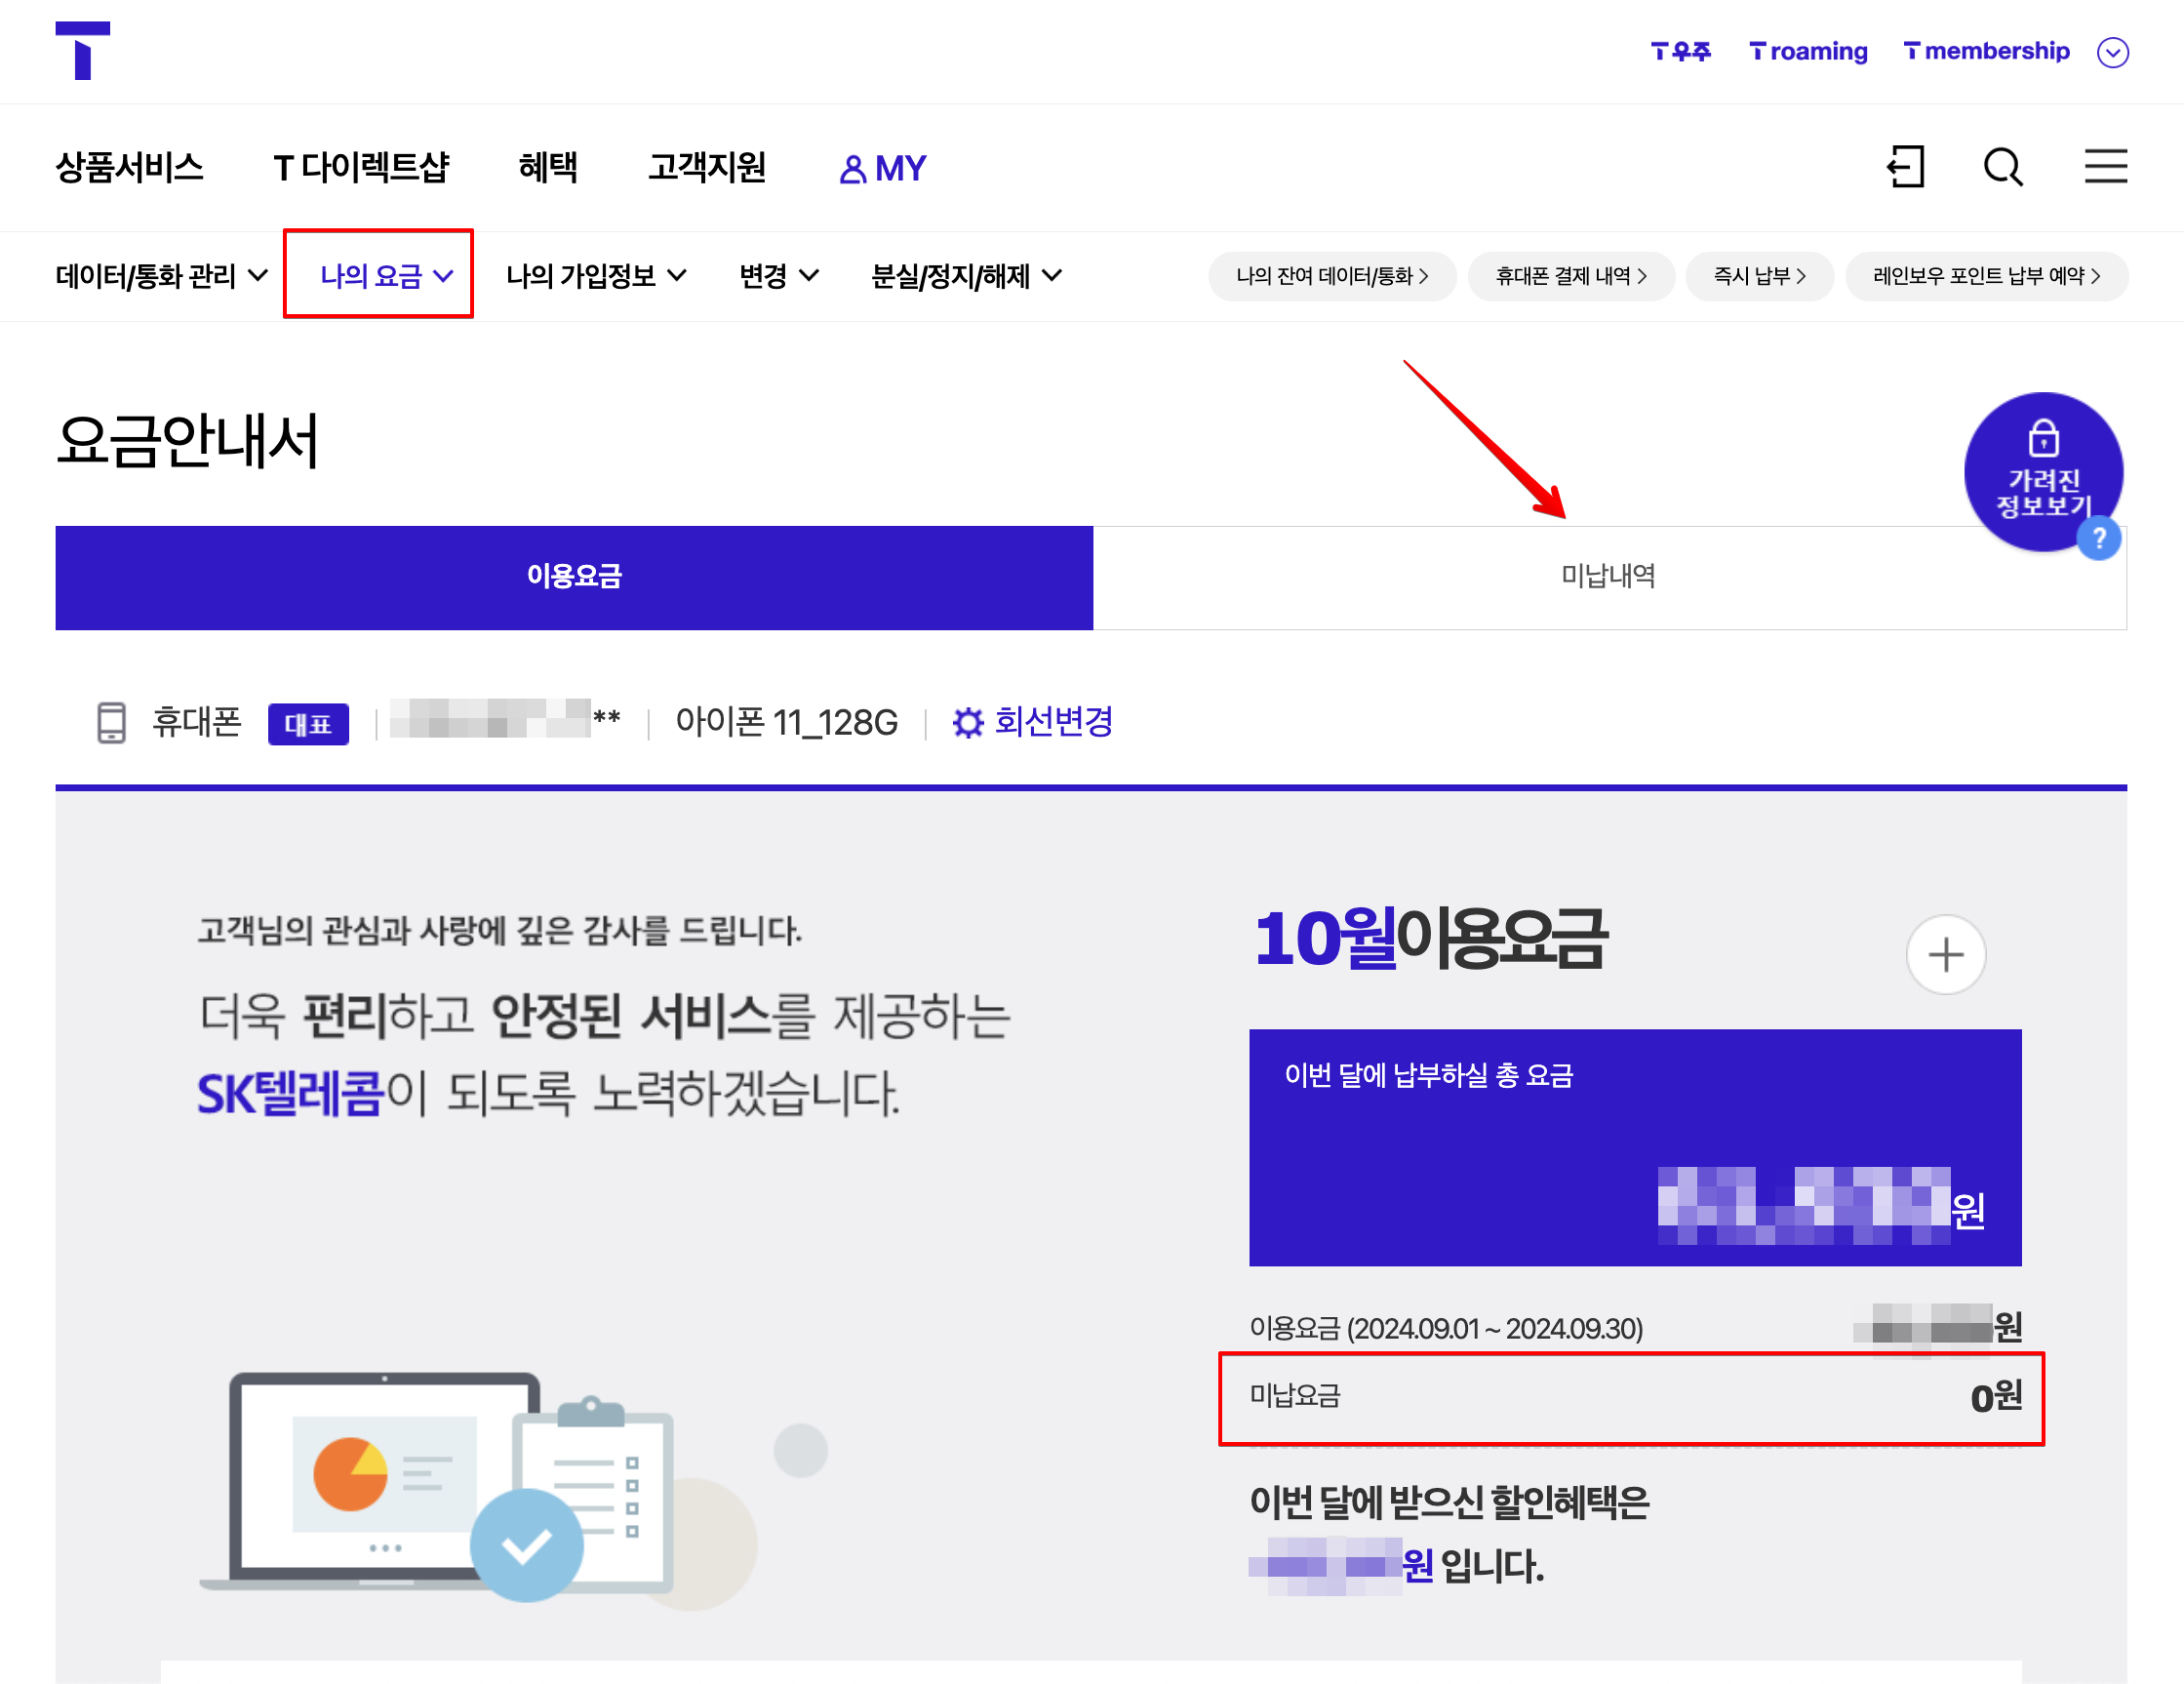2184x1684 pixels.
Task: Open the T roaming link
Action: pyautogui.click(x=1808, y=51)
